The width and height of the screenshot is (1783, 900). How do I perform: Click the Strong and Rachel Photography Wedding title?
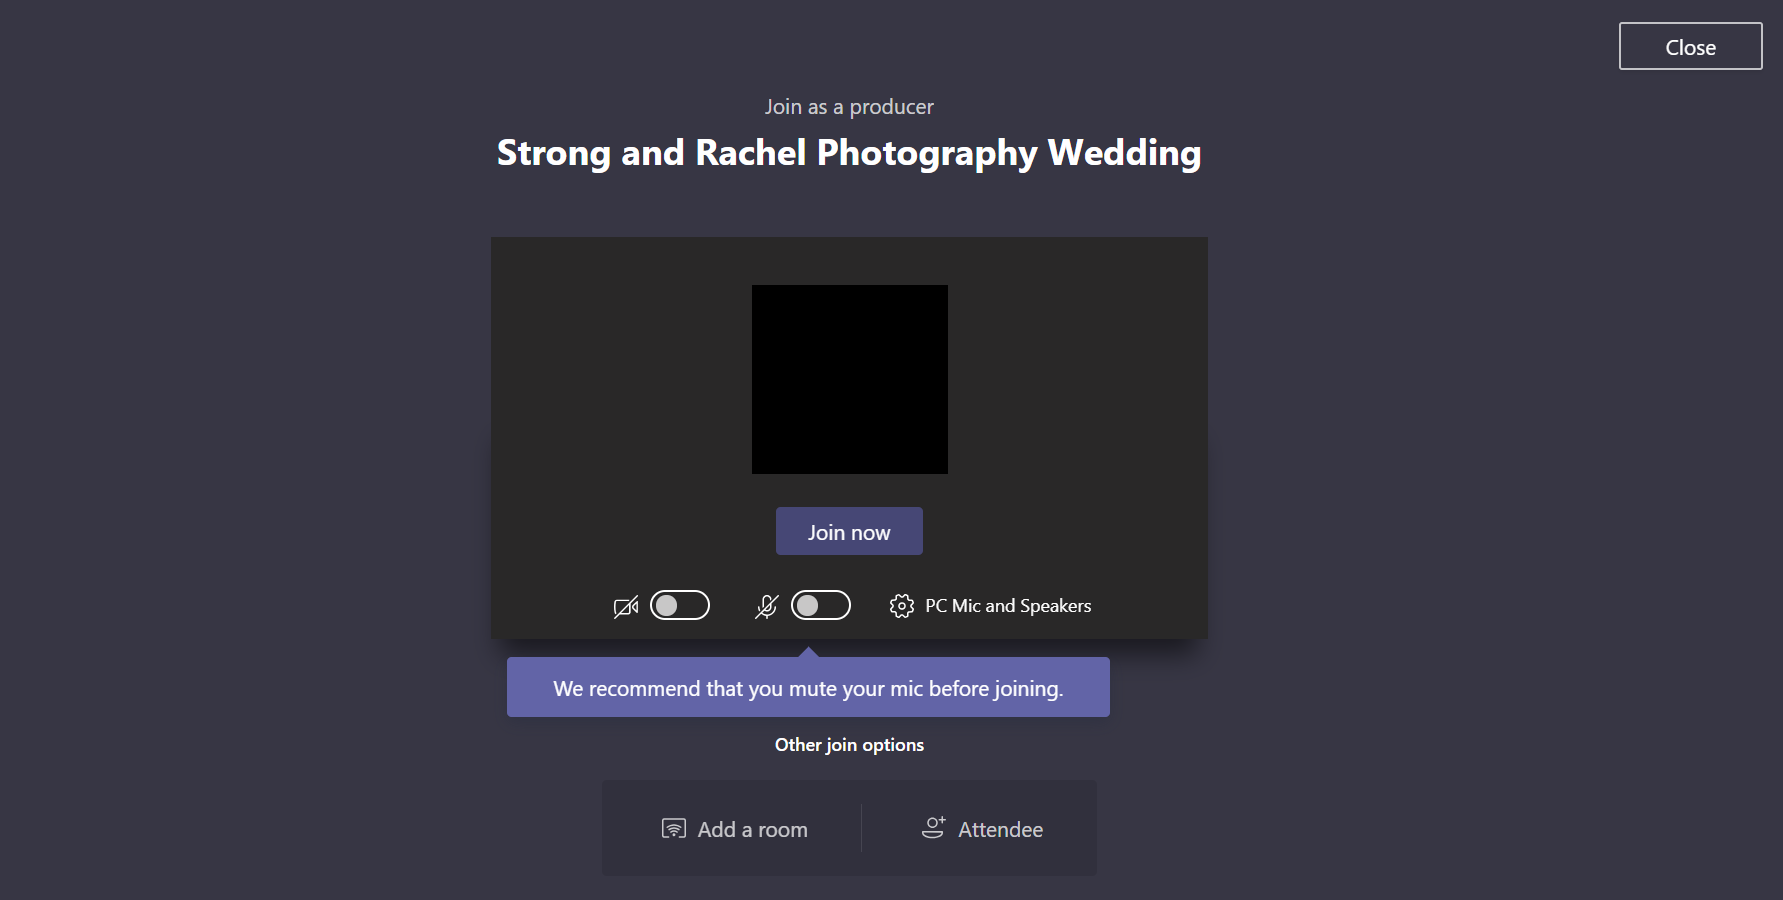[x=849, y=153]
